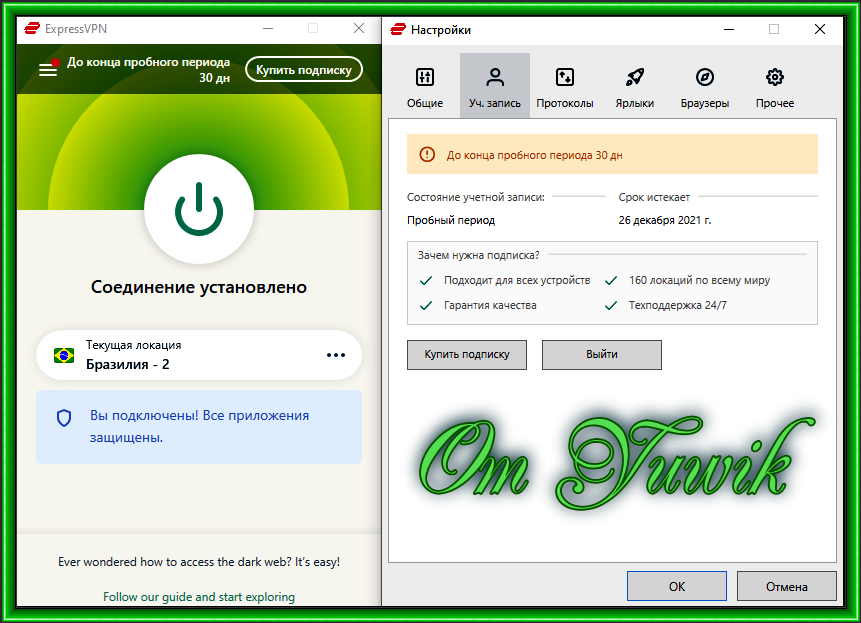This screenshot has height=623, width=861.
Task: Click the shield icon in connected notice
Action: [64, 418]
